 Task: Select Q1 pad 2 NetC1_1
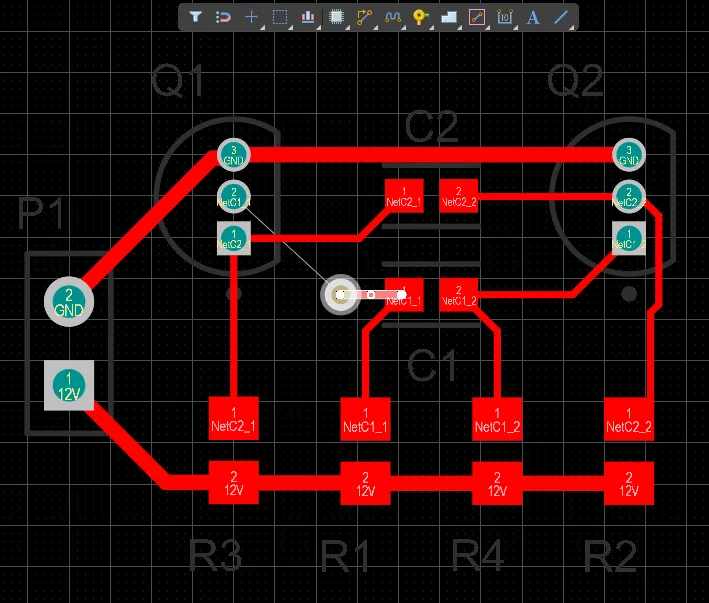(234, 197)
